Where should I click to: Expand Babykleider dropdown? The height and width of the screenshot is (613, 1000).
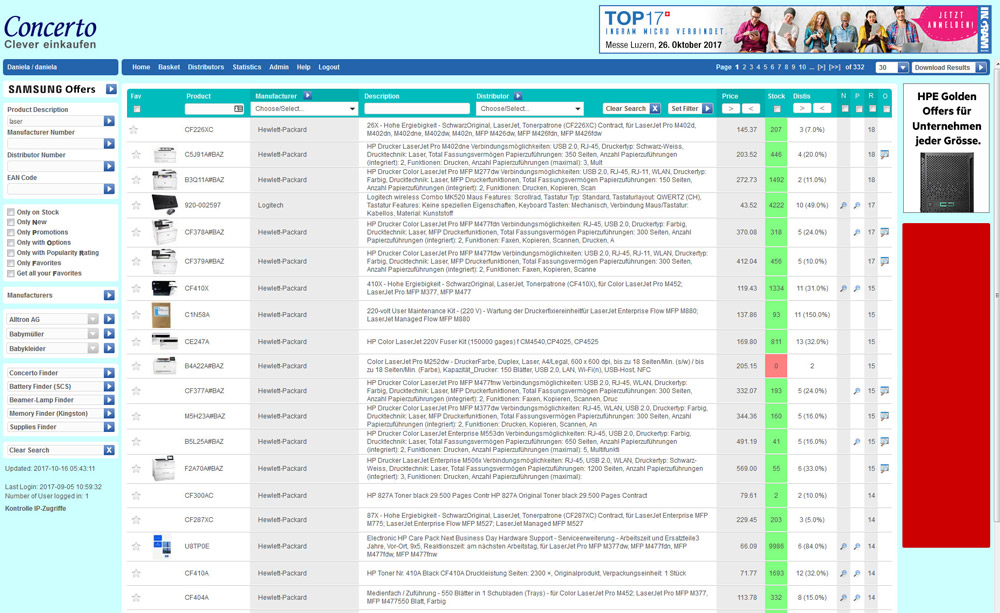point(93,348)
